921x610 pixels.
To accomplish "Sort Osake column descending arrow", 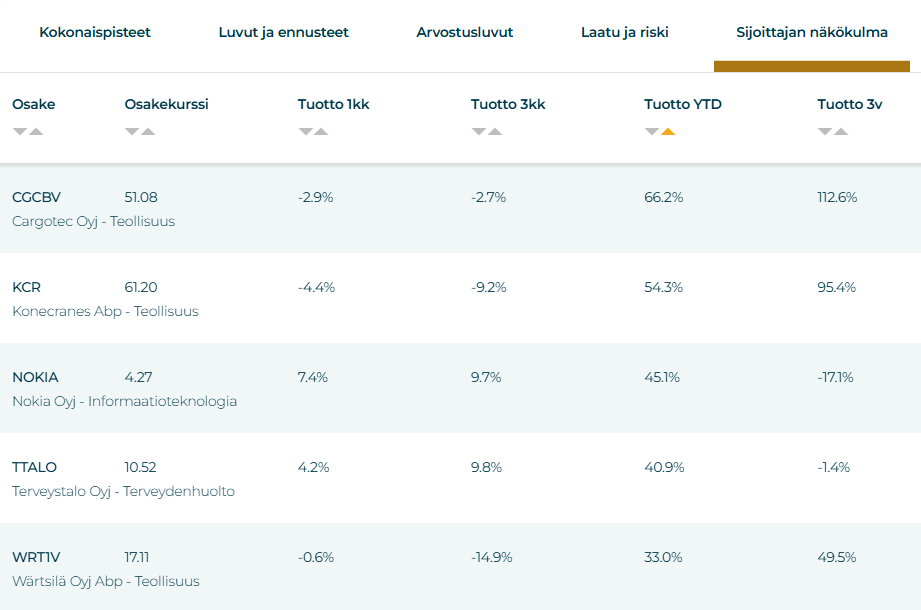I will tap(20, 132).
